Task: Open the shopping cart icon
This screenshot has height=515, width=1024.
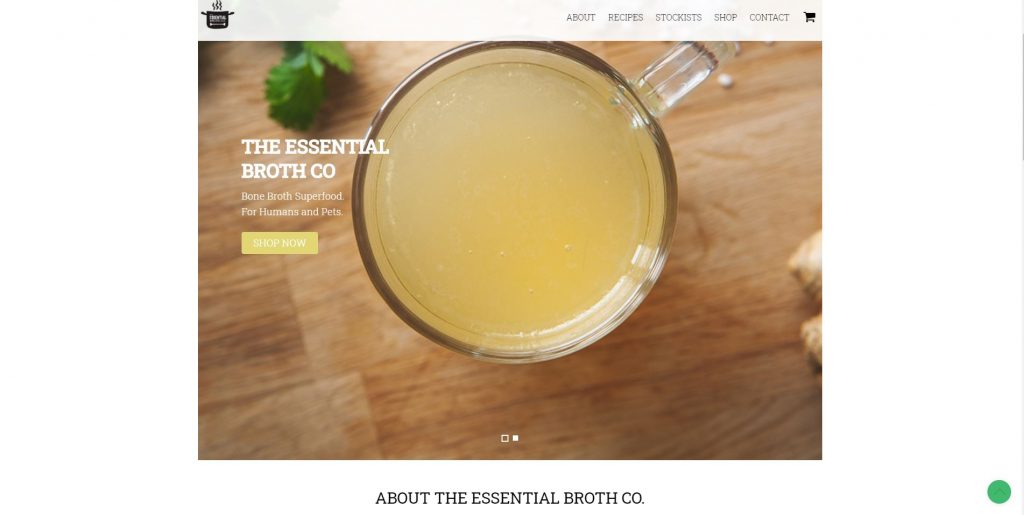Action: coord(809,17)
